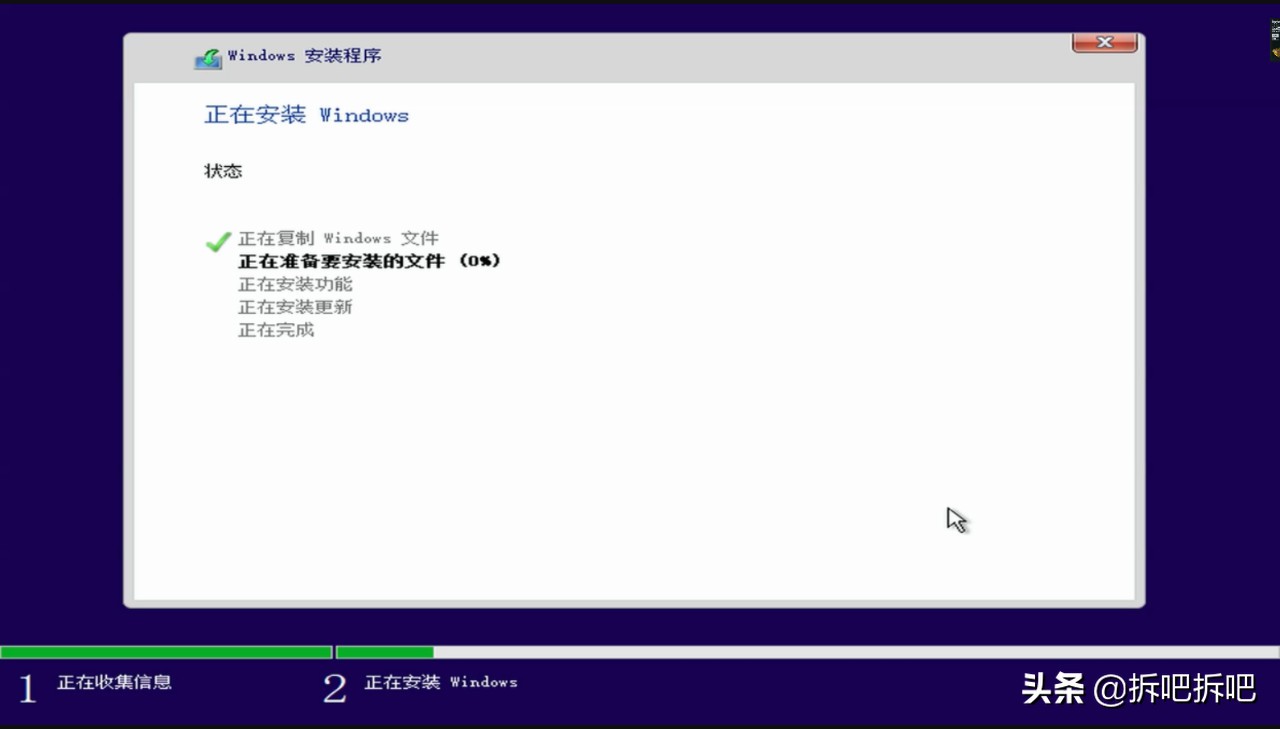Click the 正在安装 Windows heading
Image resolution: width=1280 pixels, height=729 pixels.
coord(306,115)
